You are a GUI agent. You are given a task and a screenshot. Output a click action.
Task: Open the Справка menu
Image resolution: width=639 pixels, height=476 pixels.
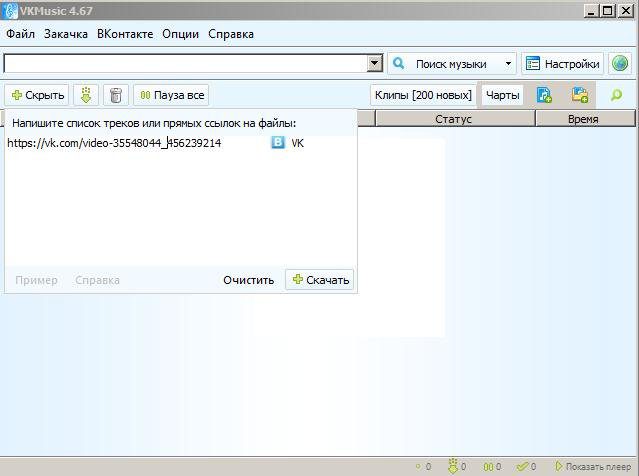pos(231,34)
